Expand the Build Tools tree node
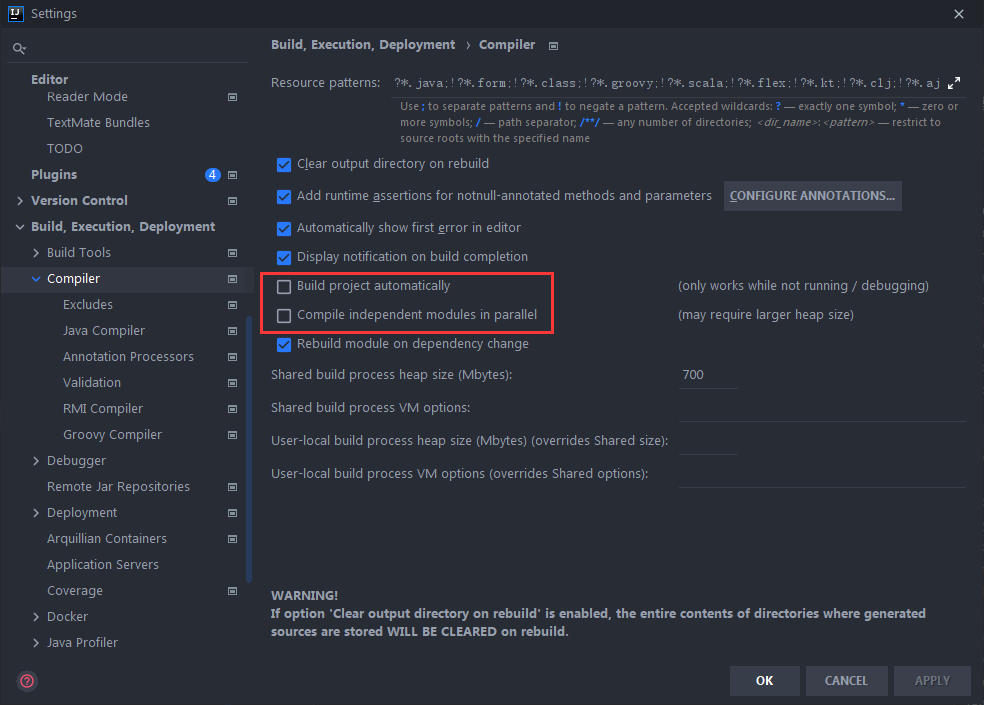Image resolution: width=984 pixels, height=705 pixels. tap(36, 253)
